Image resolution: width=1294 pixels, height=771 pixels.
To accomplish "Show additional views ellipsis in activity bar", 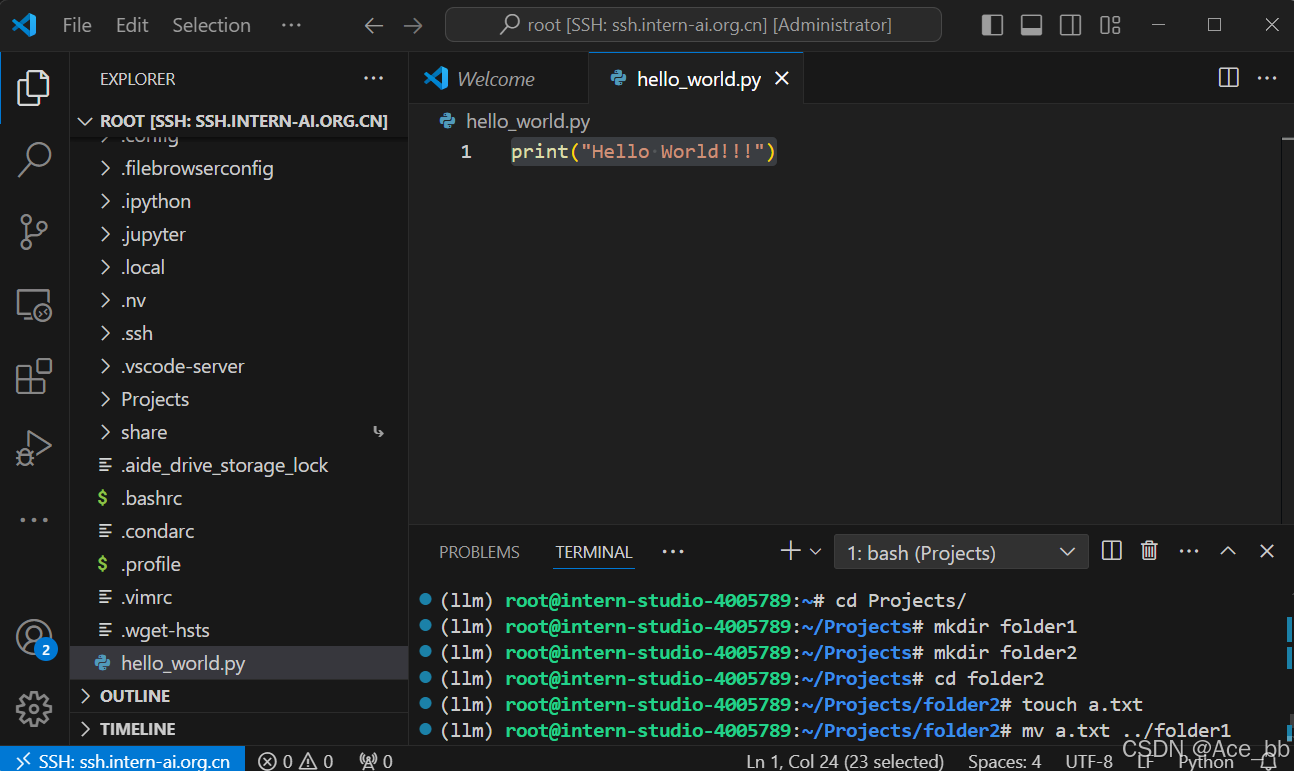I will coord(34,520).
